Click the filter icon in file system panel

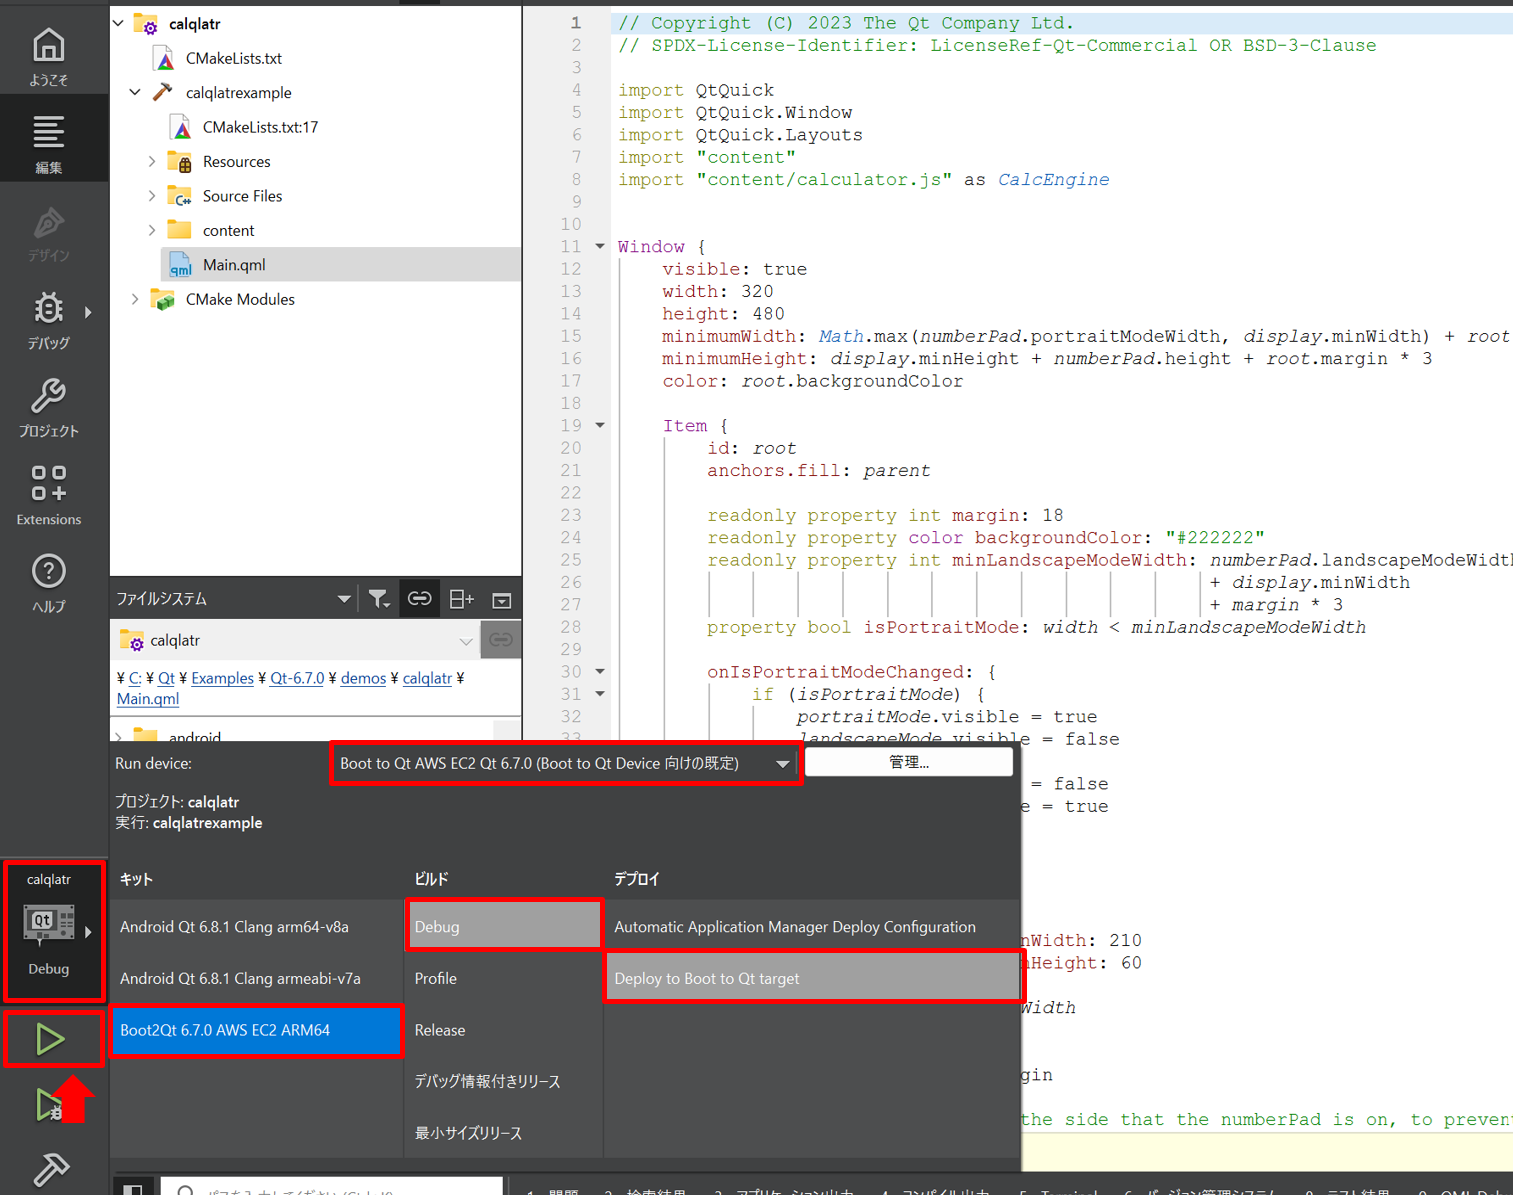point(378,599)
